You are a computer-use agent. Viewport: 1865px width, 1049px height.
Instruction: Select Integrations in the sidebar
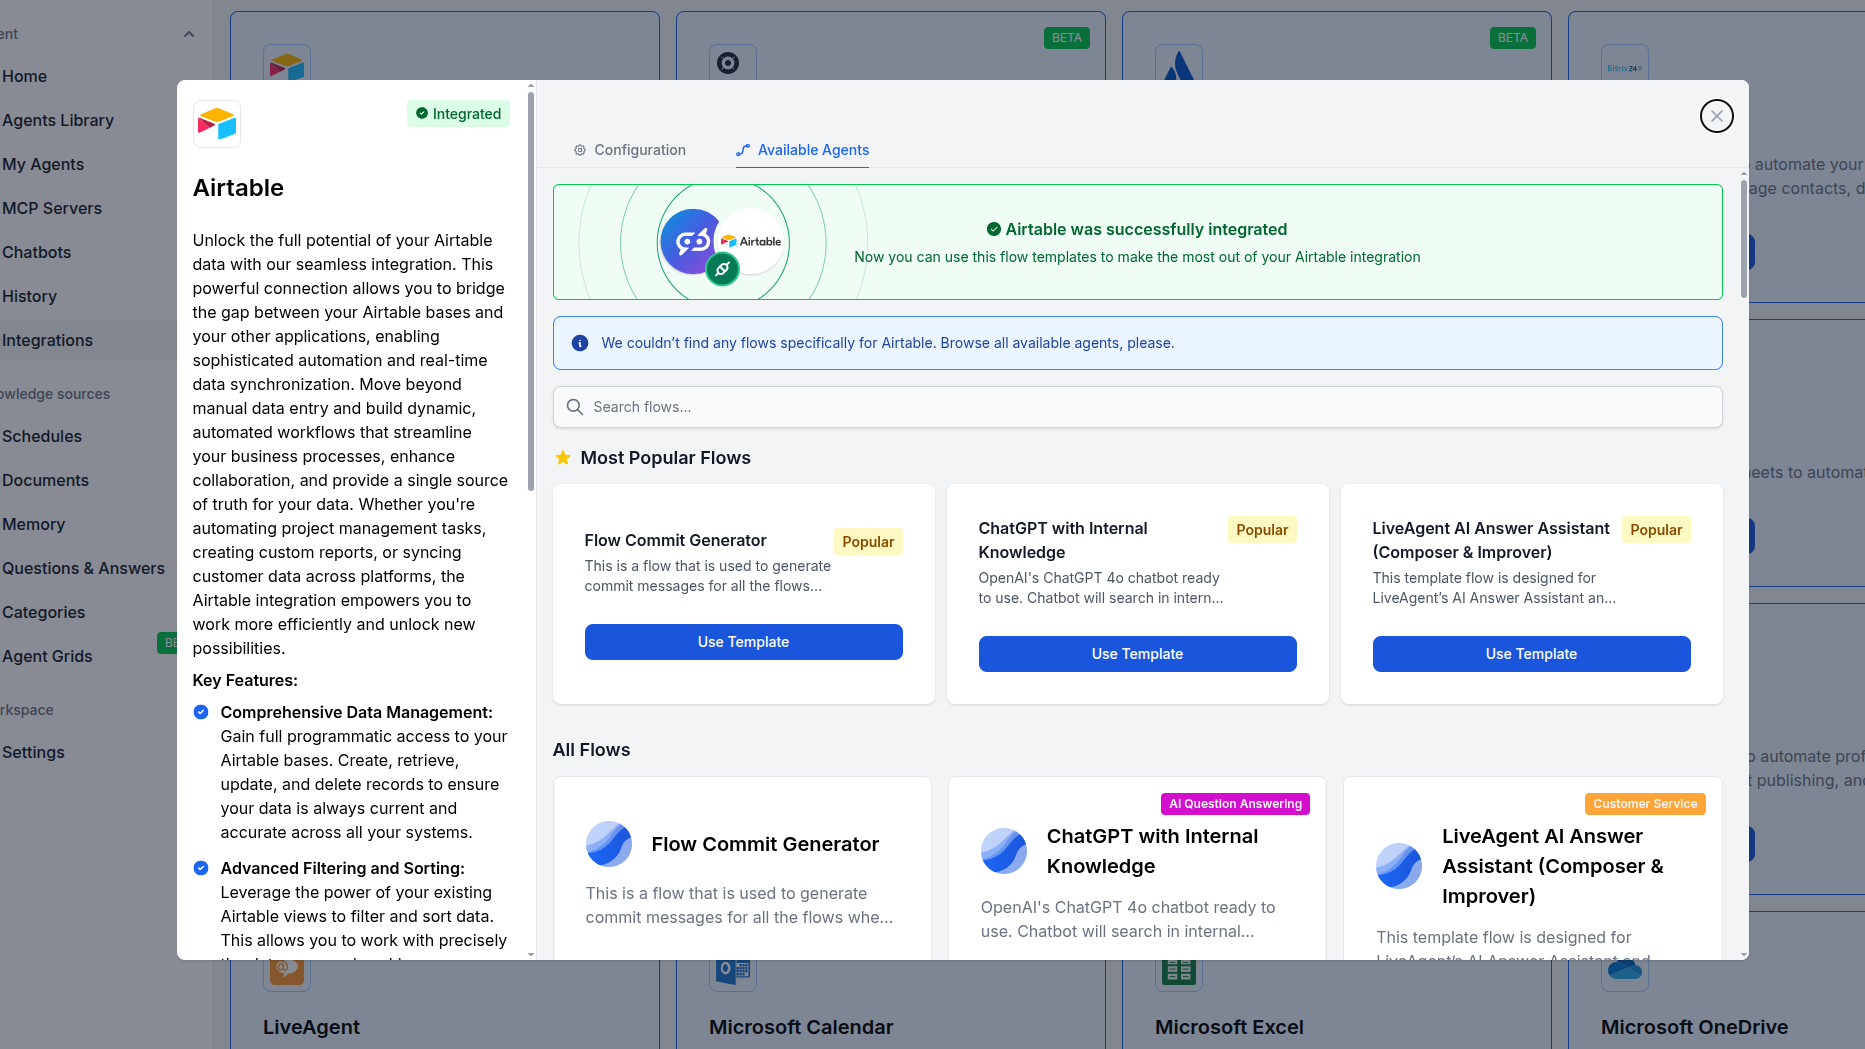point(47,340)
